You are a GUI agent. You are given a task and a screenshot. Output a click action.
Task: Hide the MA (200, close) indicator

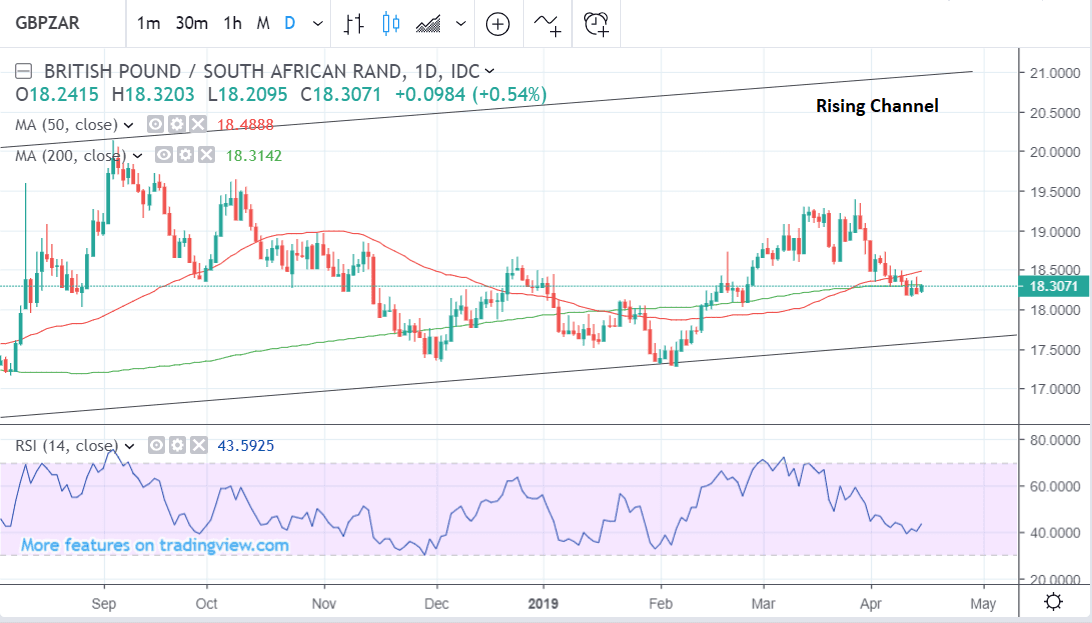point(163,155)
